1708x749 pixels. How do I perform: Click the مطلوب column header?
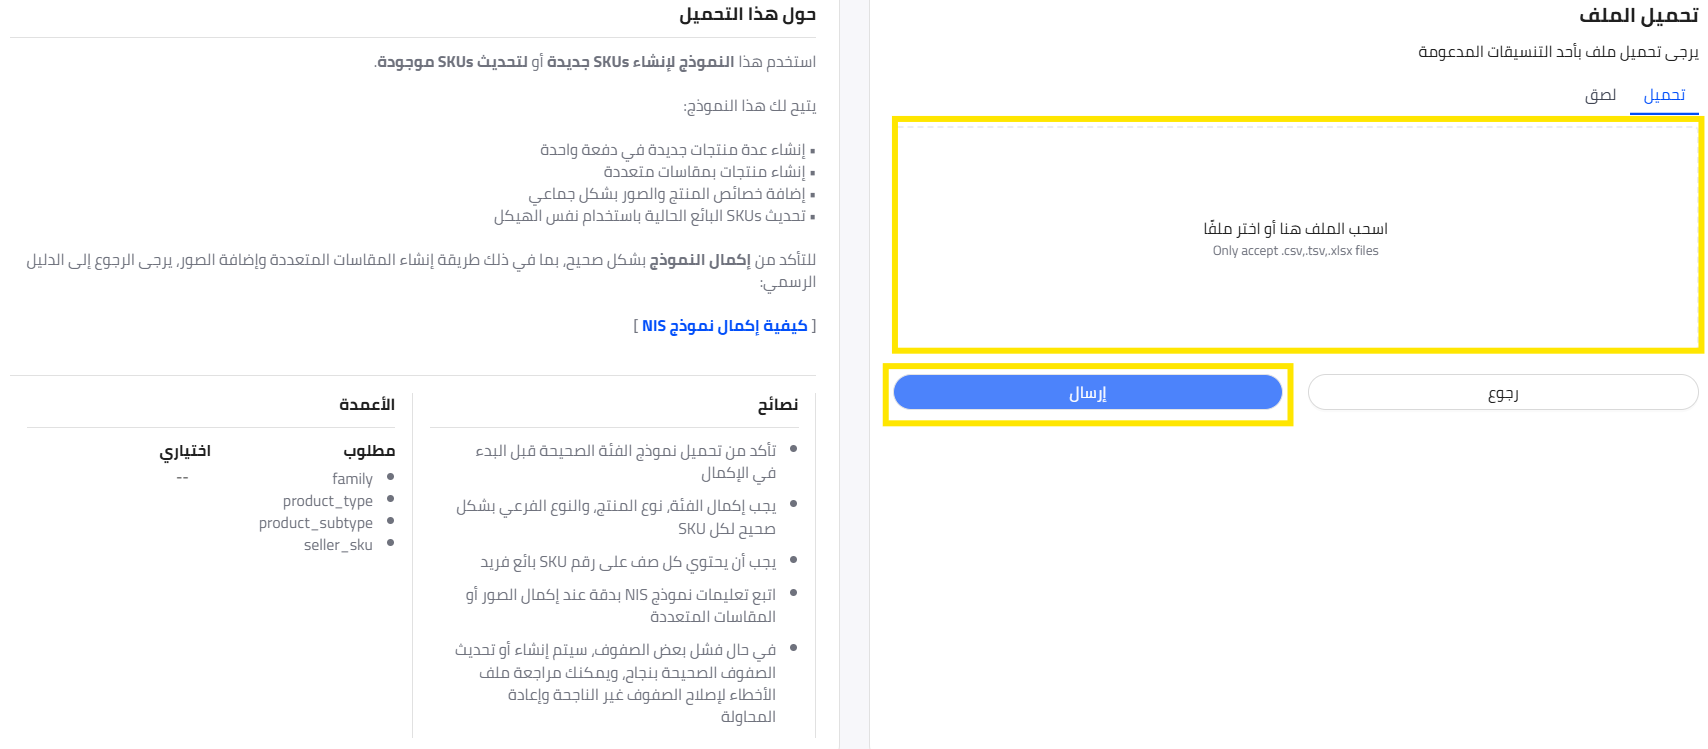point(369,451)
